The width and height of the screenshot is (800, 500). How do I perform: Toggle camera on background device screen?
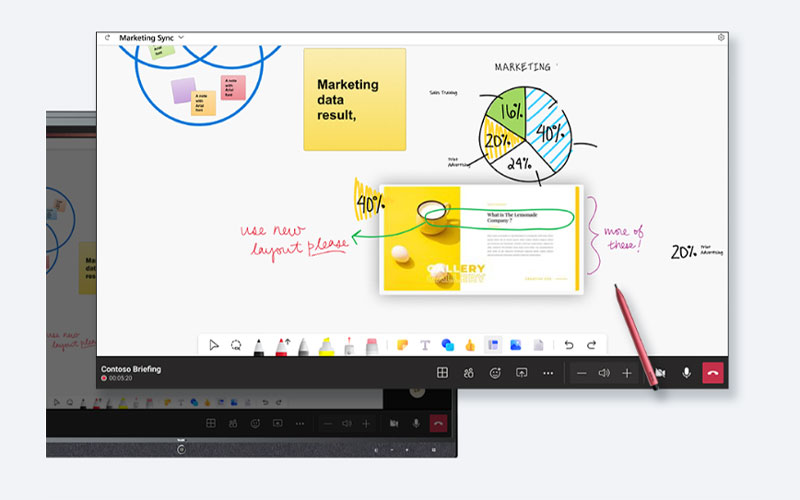click(394, 423)
